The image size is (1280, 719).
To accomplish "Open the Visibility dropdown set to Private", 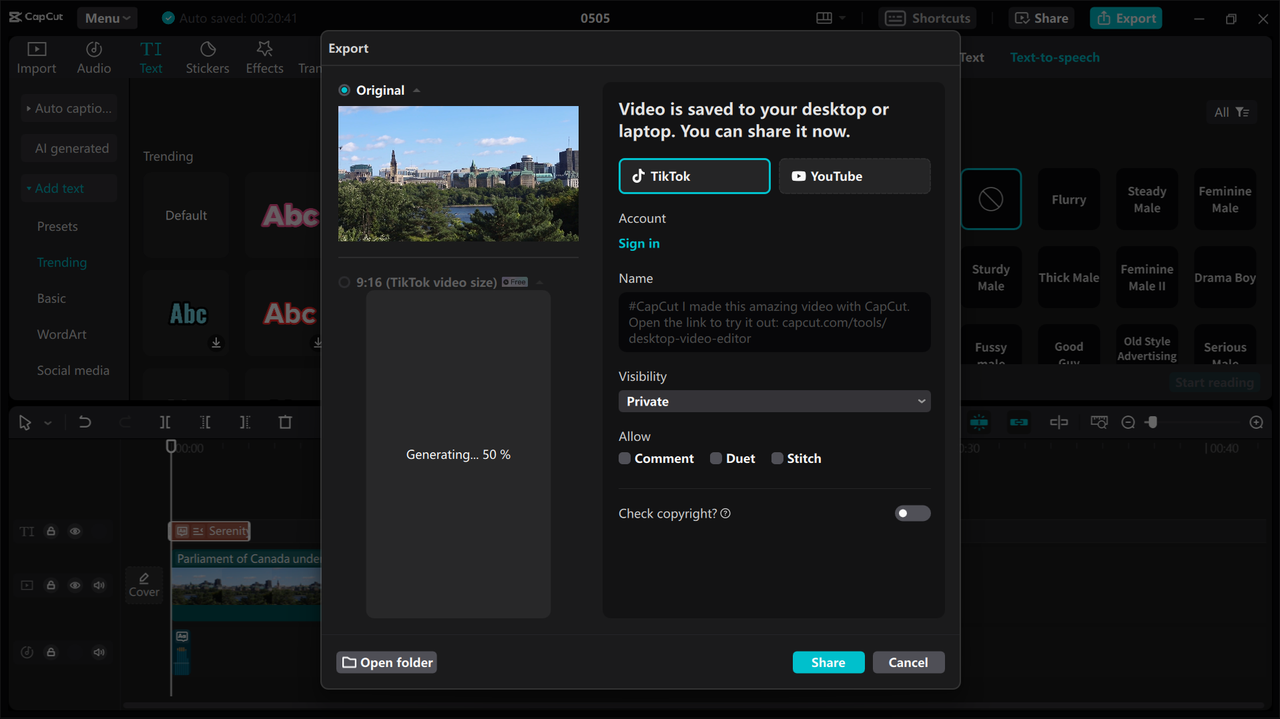I will coord(775,401).
